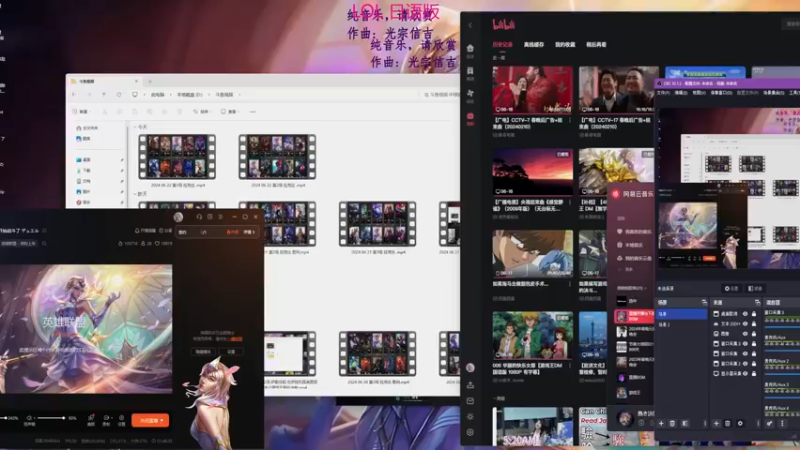Viewport: 800px width, 450px height.
Task: Click Bilibili sidebar settings gear icon
Action: click(x=470, y=432)
